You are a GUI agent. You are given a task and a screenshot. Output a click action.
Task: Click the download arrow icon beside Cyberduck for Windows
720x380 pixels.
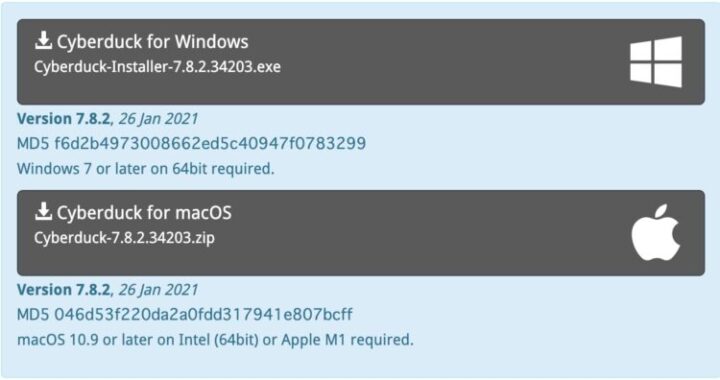pos(43,40)
